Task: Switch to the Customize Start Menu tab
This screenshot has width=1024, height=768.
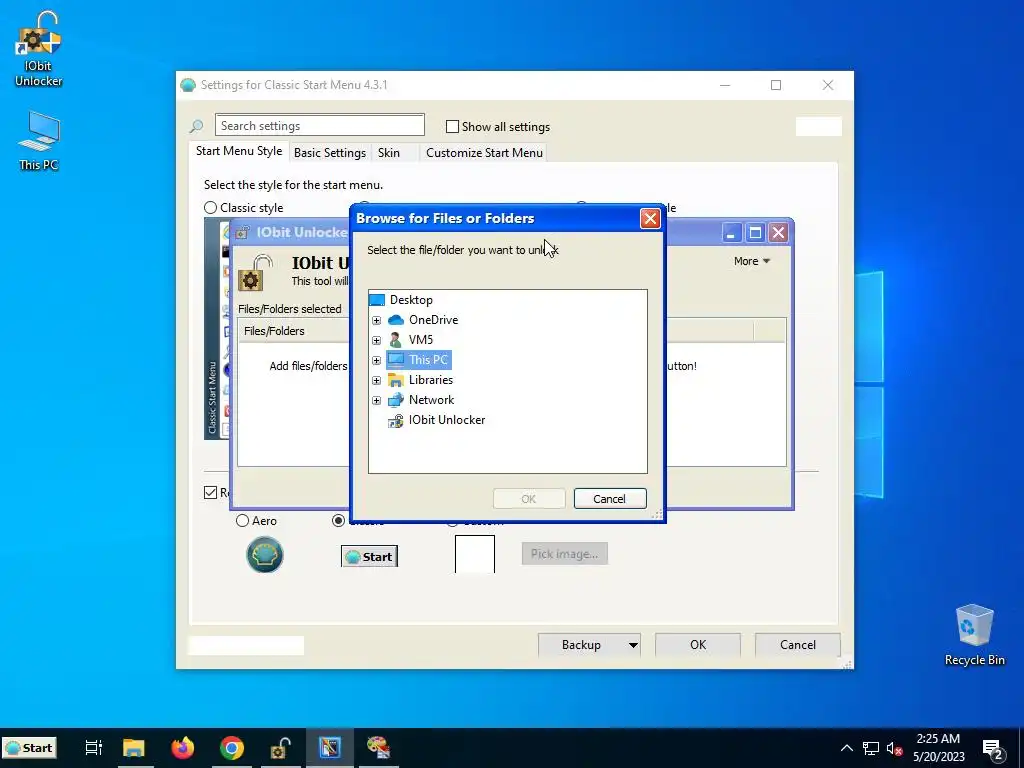Action: (484, 152)
